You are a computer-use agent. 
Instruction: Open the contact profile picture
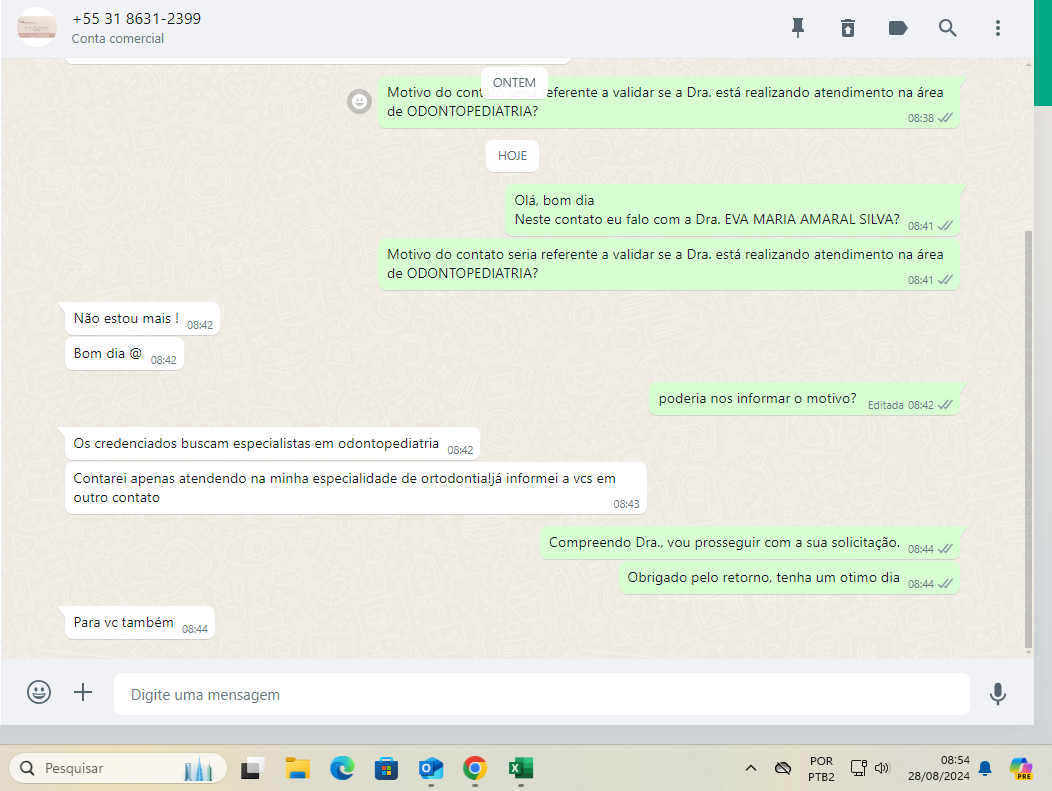tap(37, 28)
